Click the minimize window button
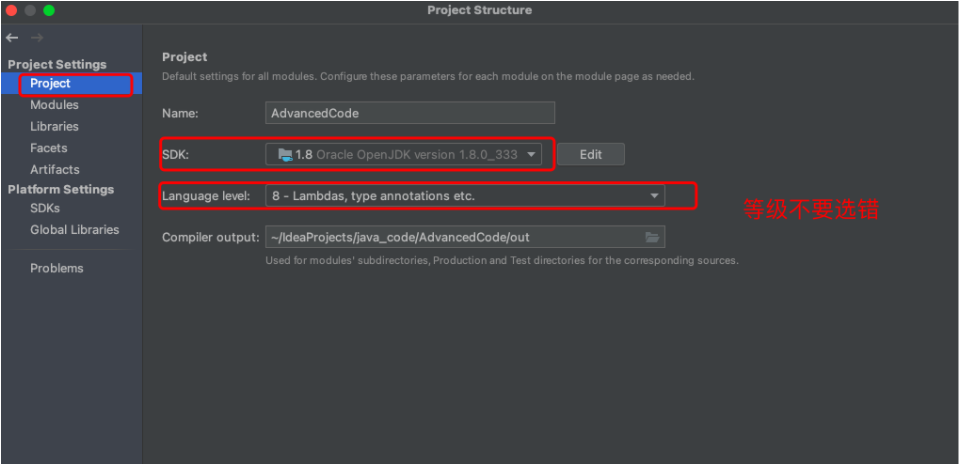Screen dimensions: 961x465 pos(30,10)
